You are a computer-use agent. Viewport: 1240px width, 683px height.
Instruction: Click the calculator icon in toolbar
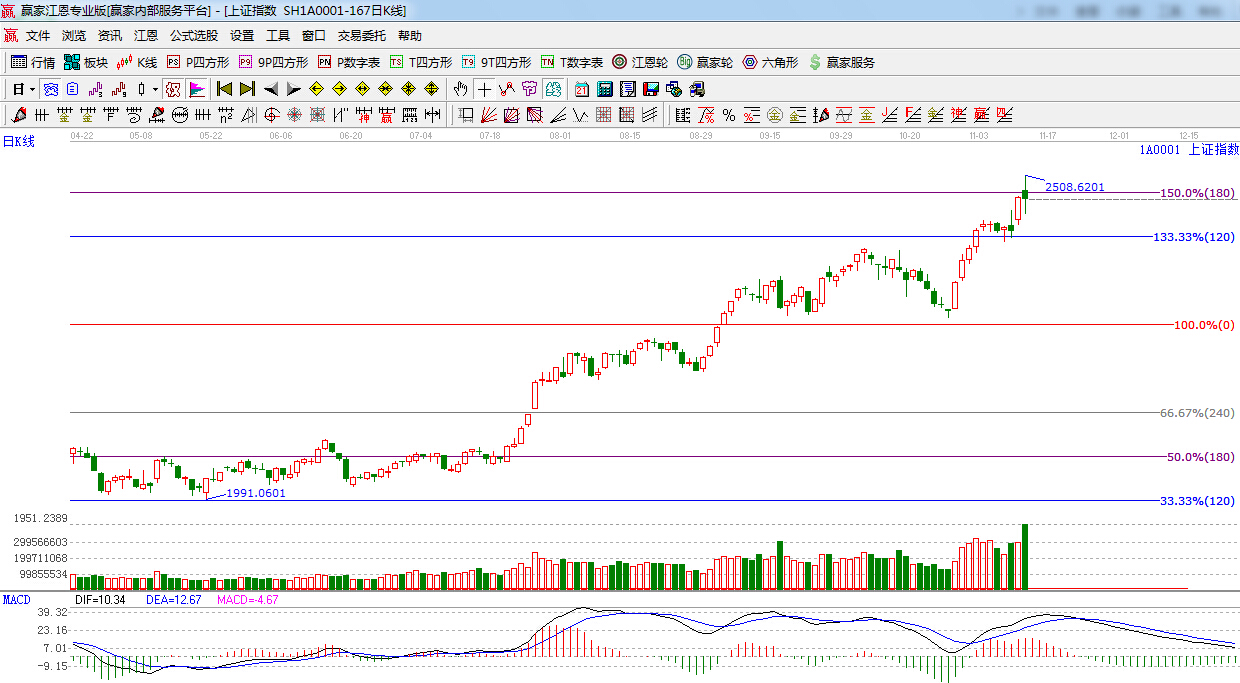[x=605, y=89]
